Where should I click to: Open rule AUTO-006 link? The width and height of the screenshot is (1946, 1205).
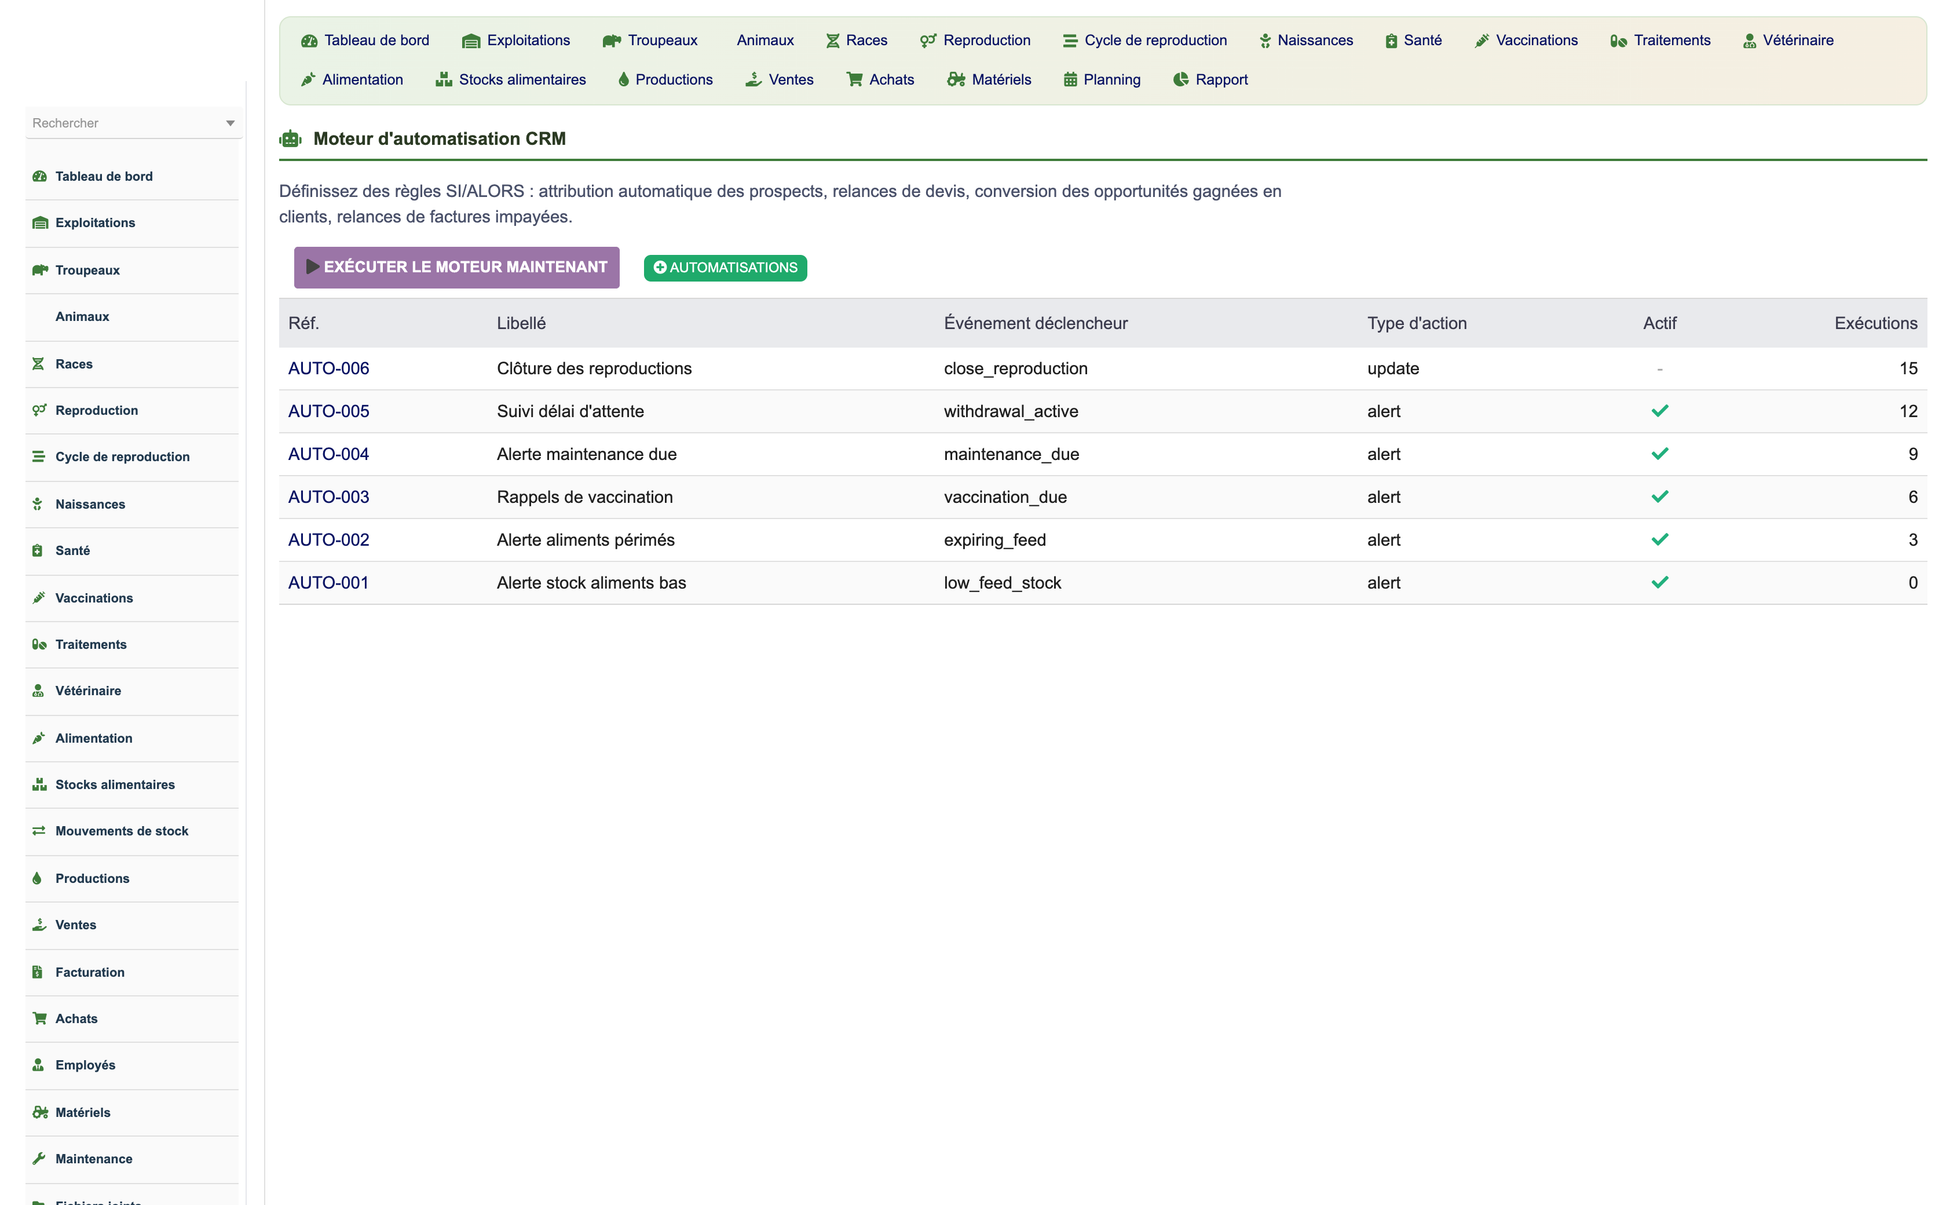click(x=329, y=369)
